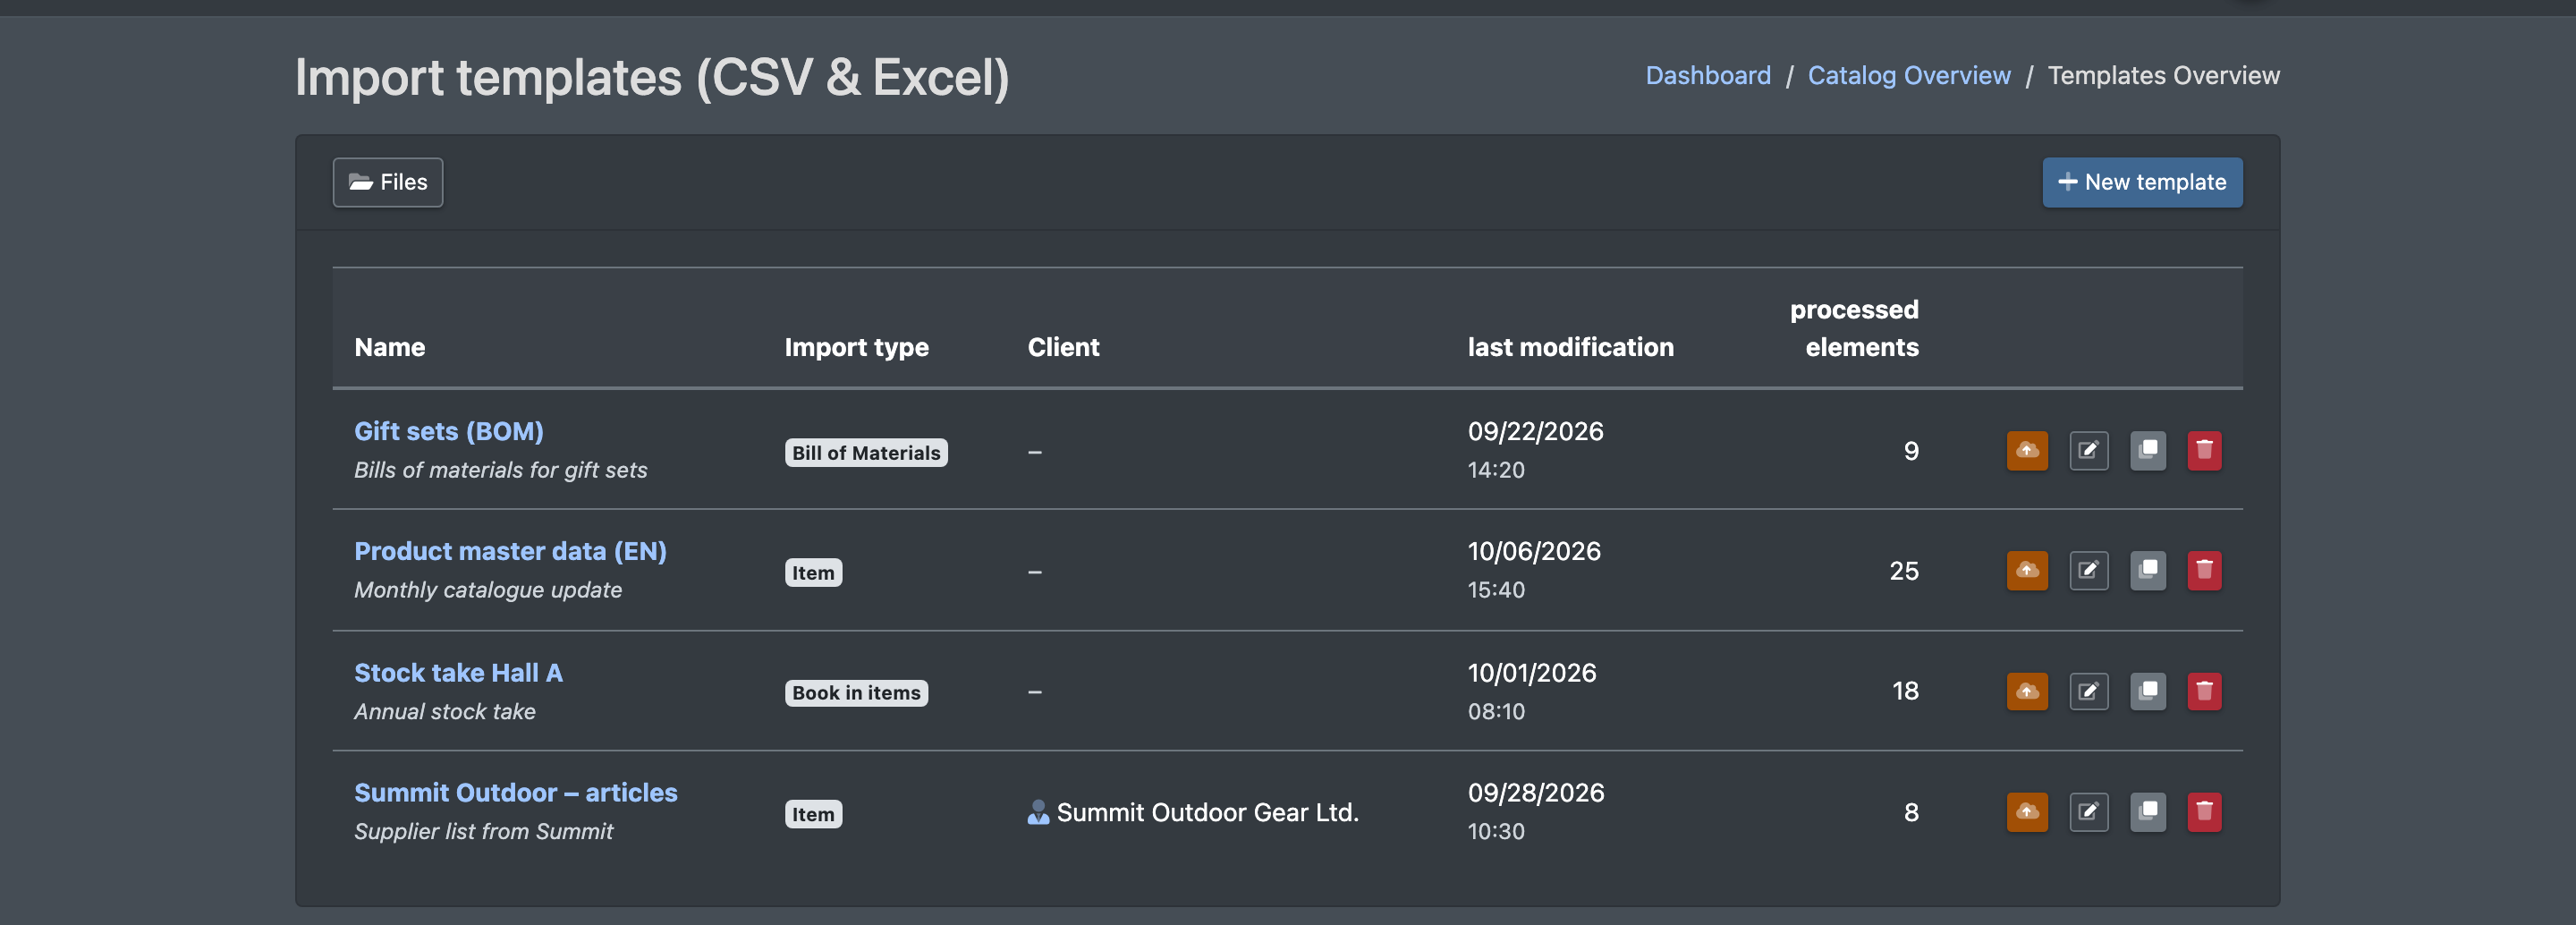Click the Item badge for Summit Outdoor row
The height and width of the screenshot is (925, 2576).
click(813, 814)
